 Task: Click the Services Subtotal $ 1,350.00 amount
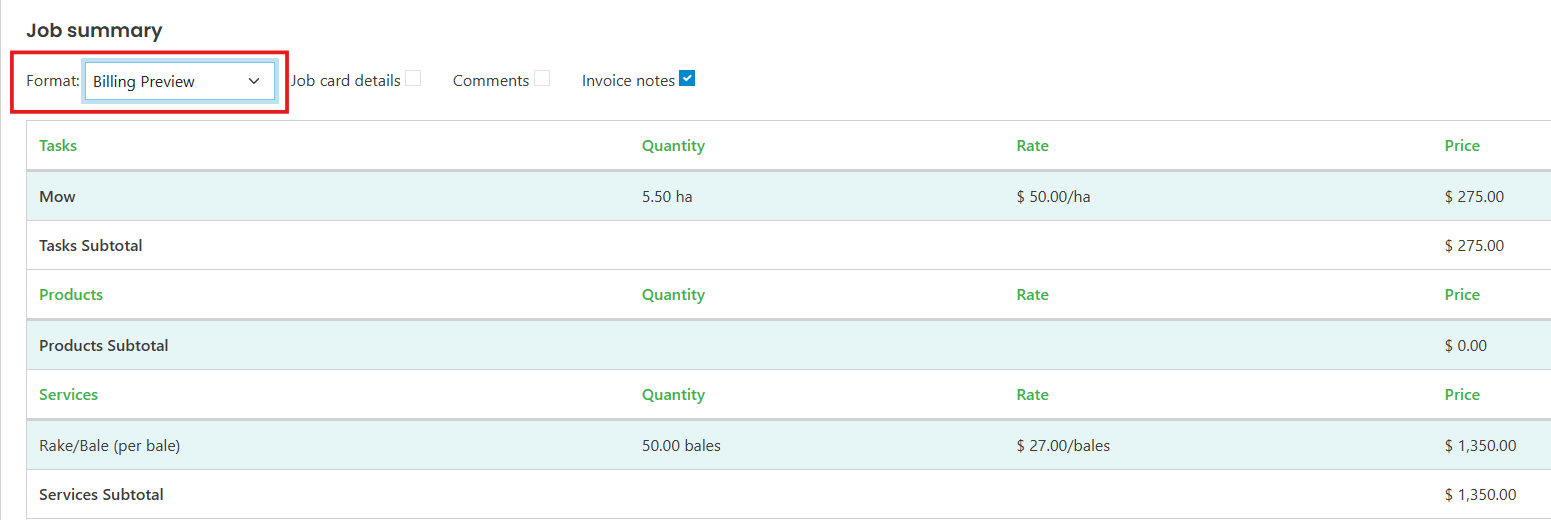(1480, 495)
